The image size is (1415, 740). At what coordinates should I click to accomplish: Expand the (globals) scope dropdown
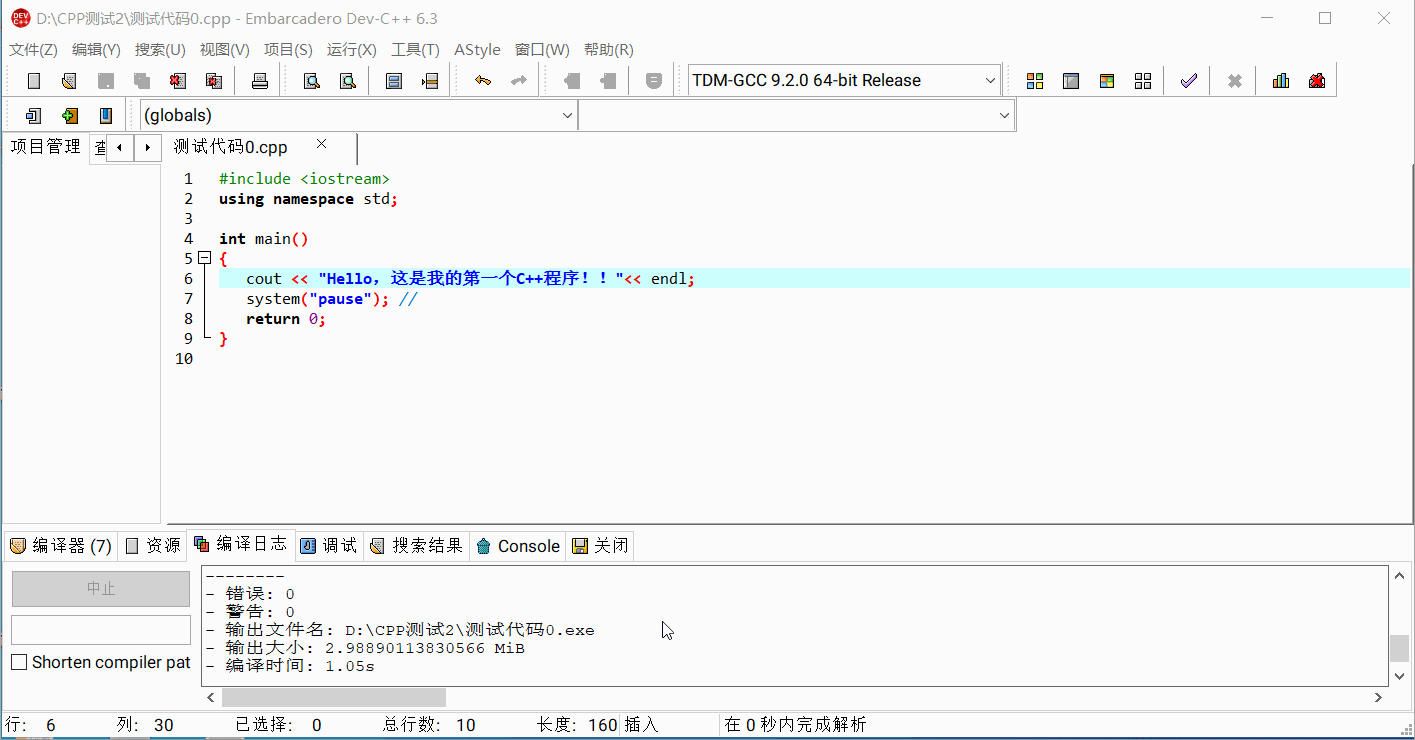coord(567,116)
